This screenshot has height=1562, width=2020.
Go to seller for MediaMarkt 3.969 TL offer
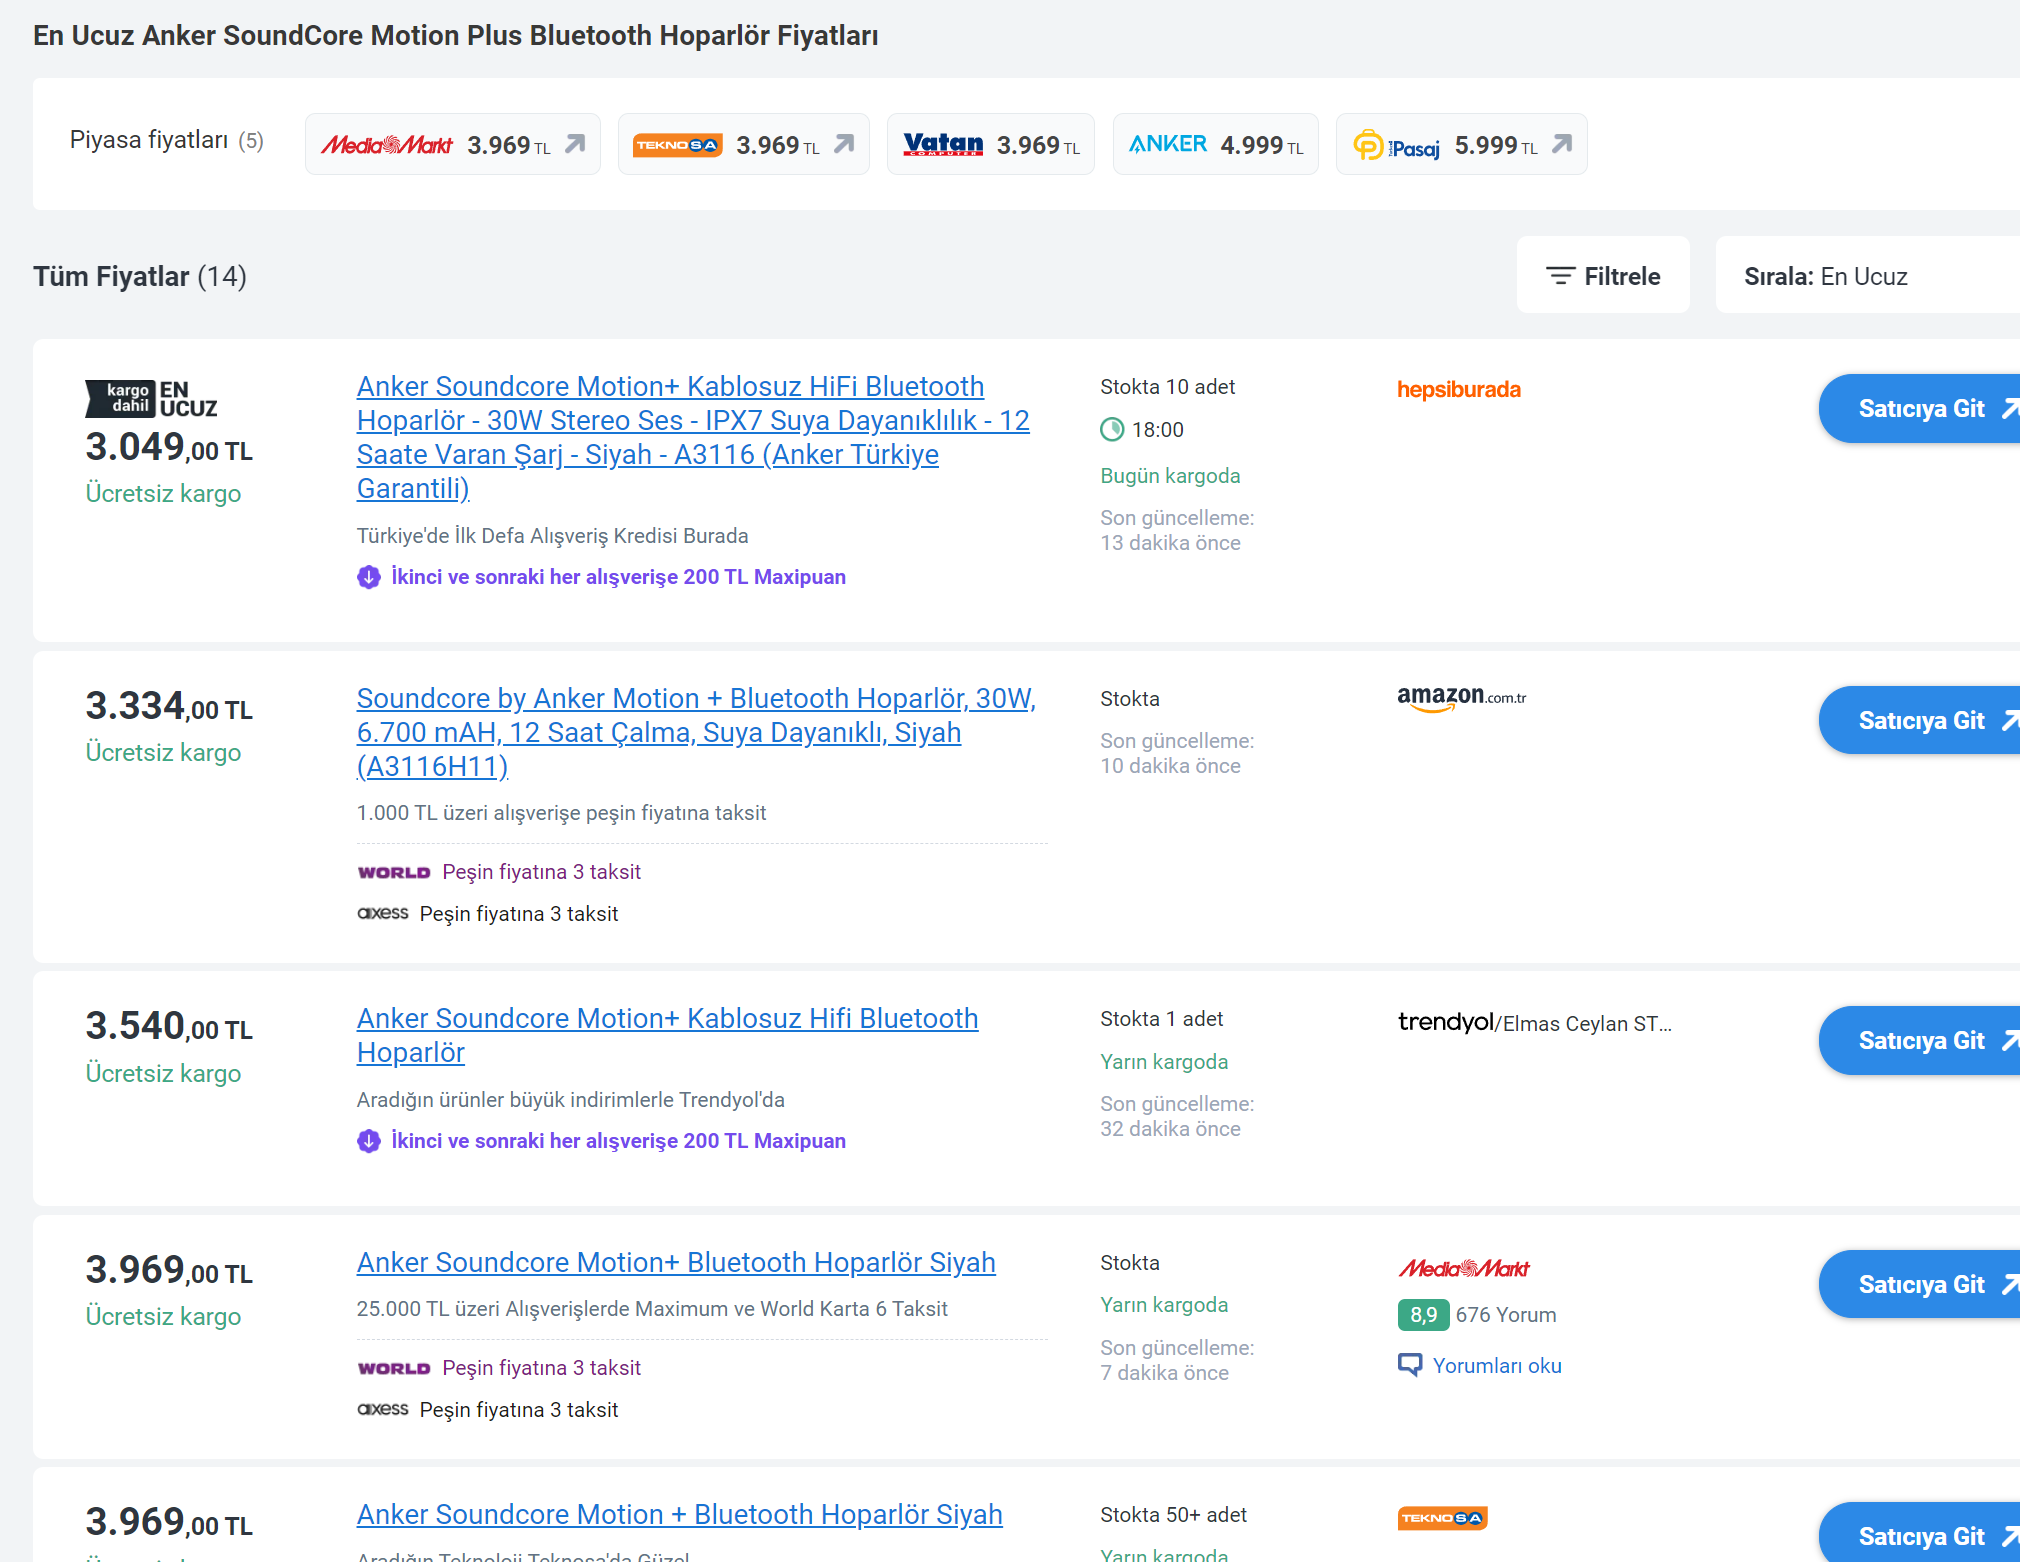point(1920,1284)
